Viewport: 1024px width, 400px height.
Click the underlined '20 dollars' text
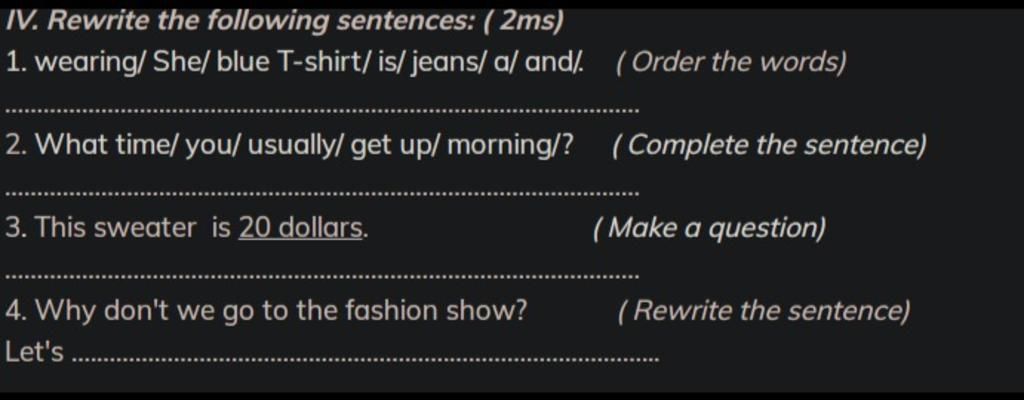click(x=300, y=228)
